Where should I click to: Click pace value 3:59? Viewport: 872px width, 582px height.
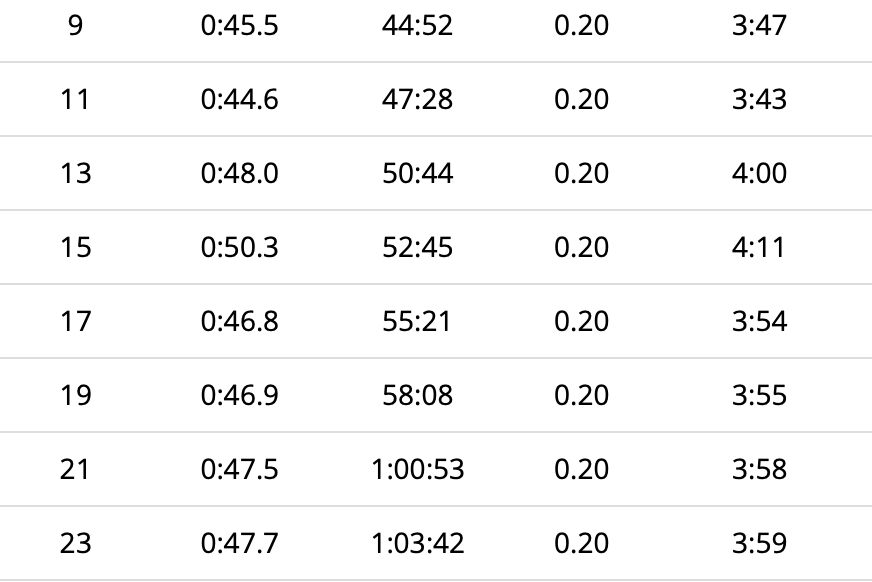point(759,543)
